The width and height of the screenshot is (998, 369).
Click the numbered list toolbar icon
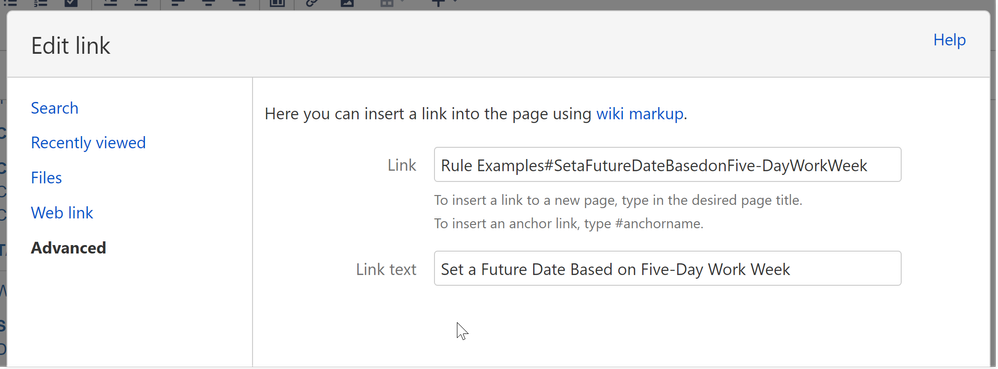pyautogui.click(x=41, y=3)
